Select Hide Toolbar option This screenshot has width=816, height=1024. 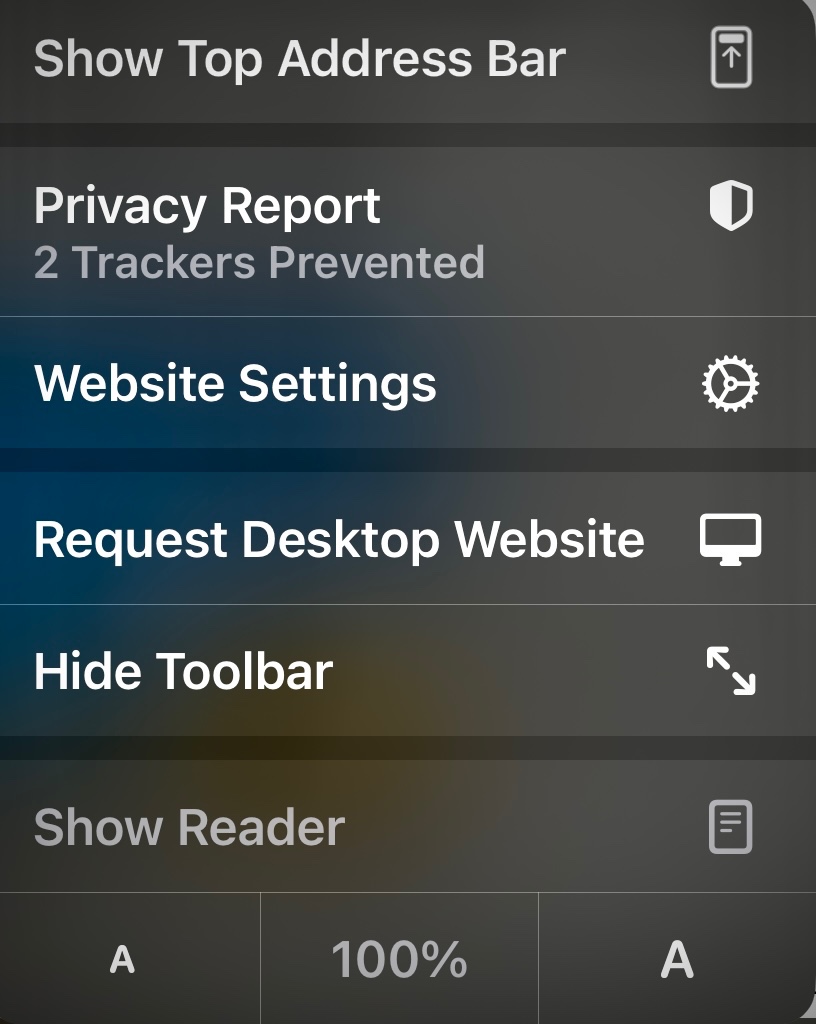point(408,671)
